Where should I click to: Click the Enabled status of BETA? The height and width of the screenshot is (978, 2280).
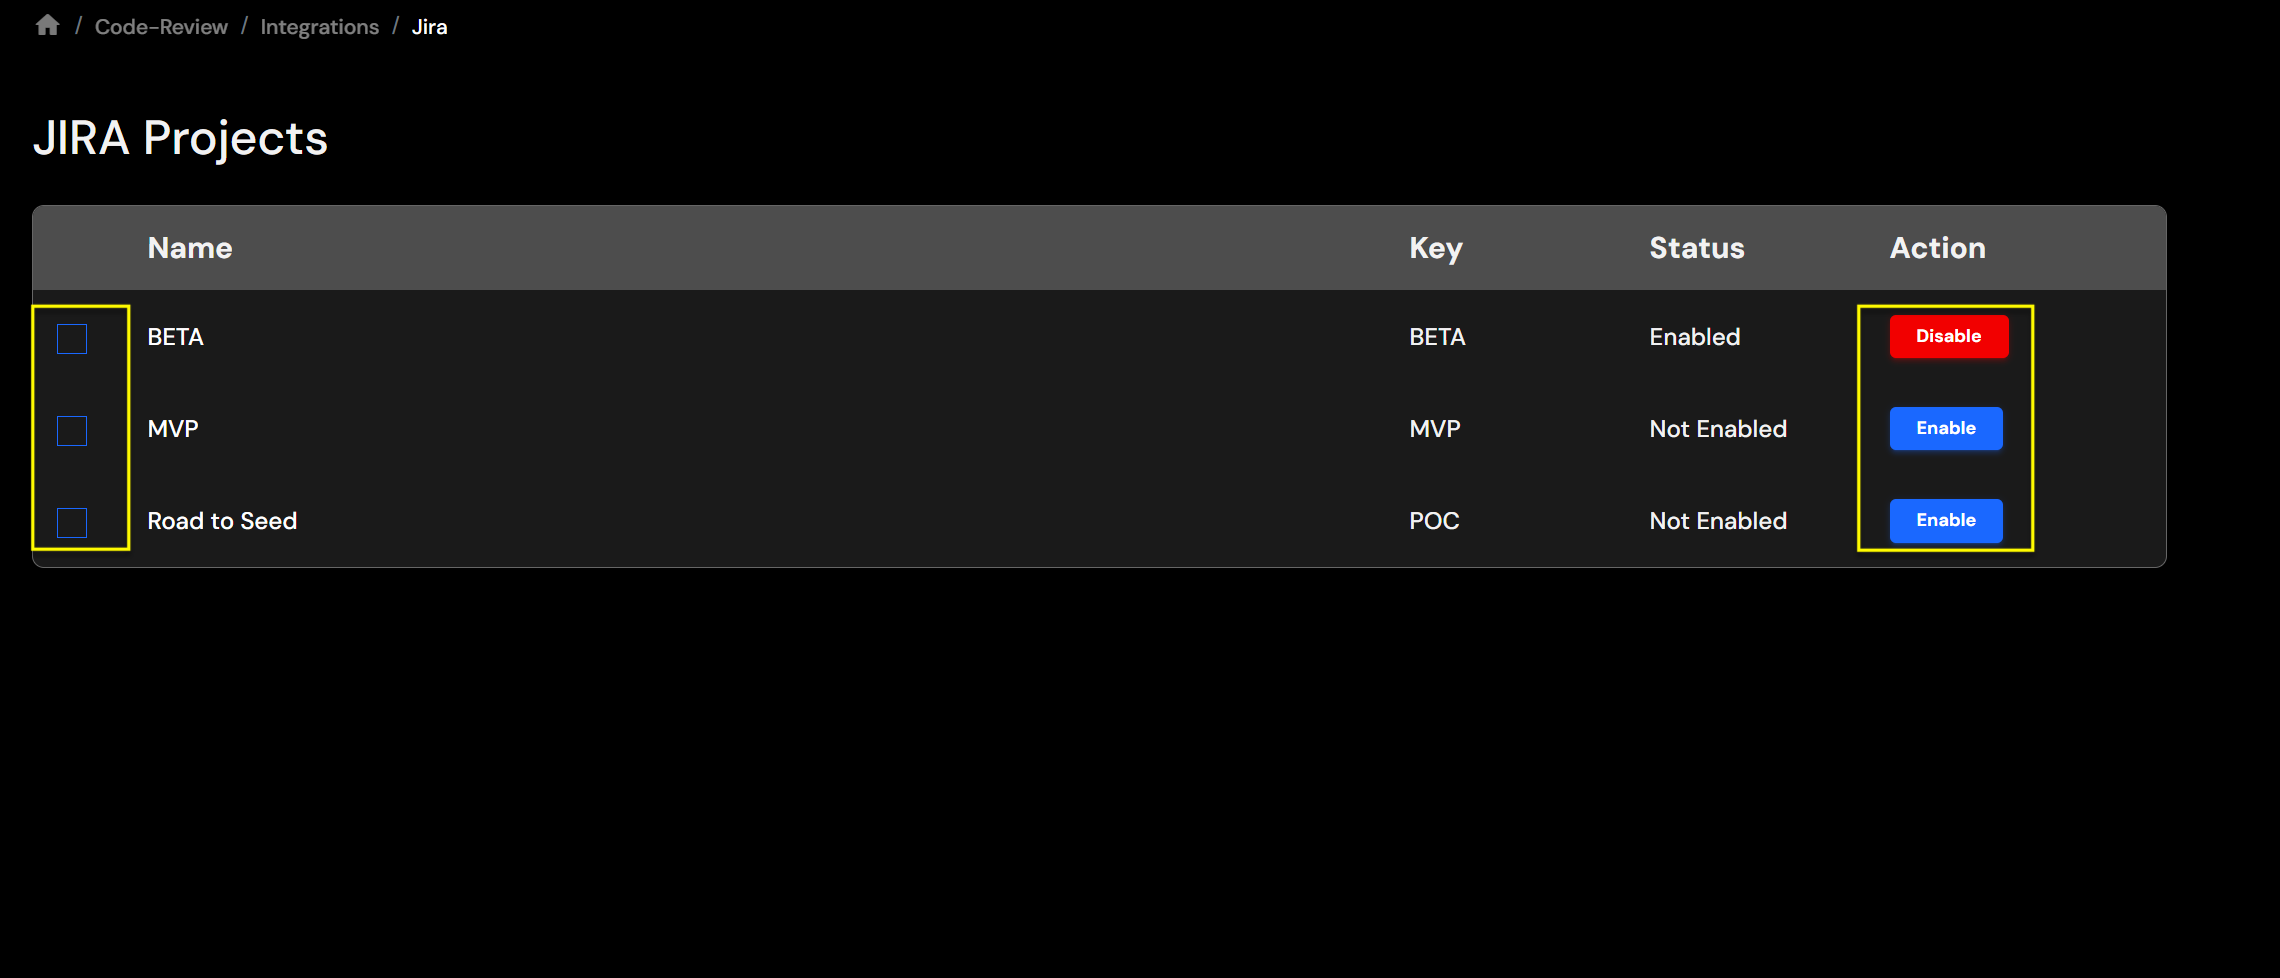(x=1694, y=337)
